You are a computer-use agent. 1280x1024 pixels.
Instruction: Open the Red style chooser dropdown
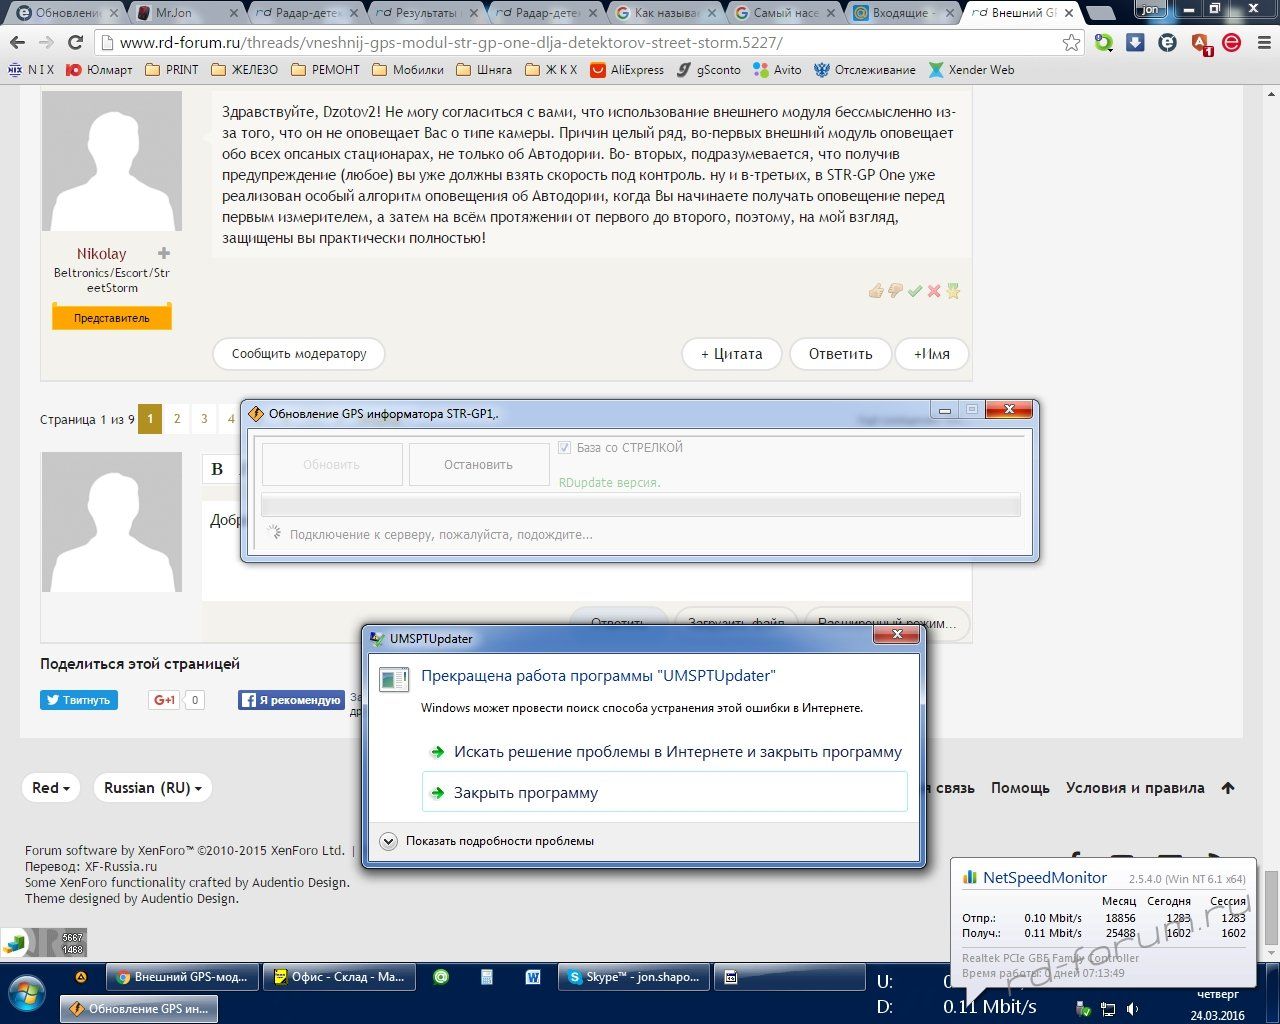click(x=51, y=788)
